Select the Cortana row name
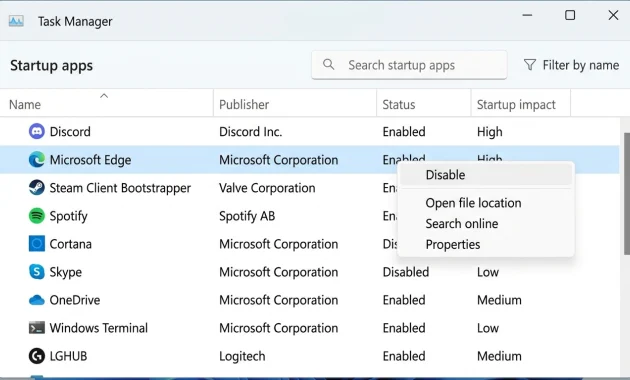This screenshot has width=630, height=380. pos(70,244)
